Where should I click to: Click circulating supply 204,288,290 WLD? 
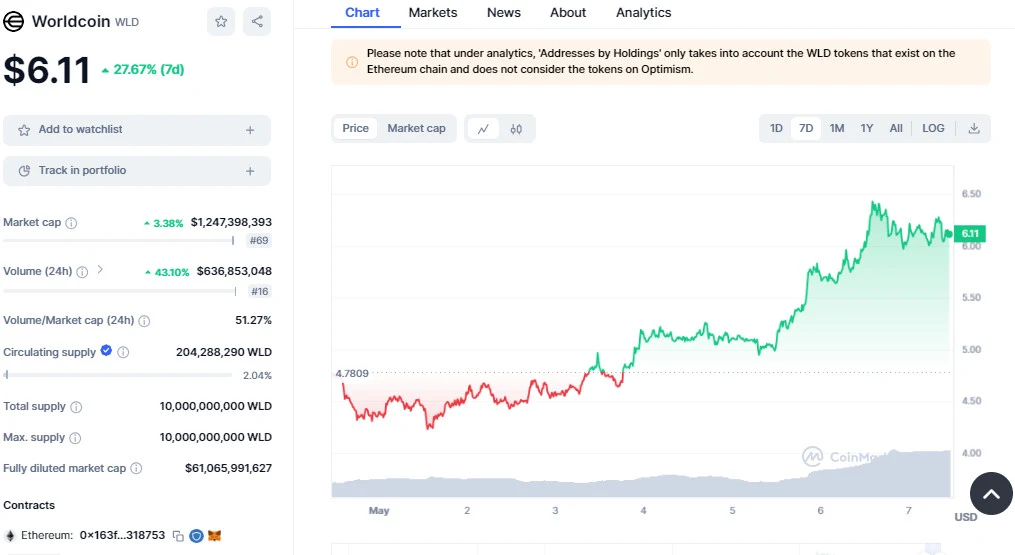(224, 352)
